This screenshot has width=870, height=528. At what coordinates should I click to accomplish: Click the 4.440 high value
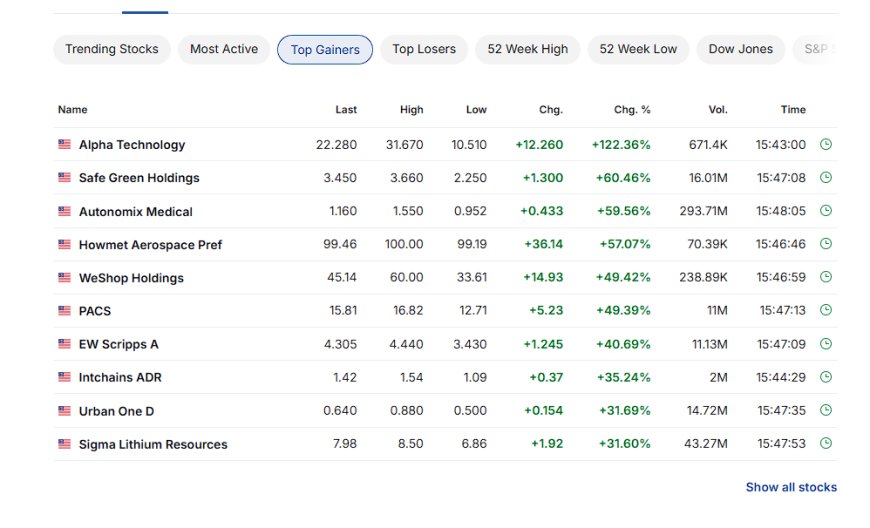tap(406, 344)
